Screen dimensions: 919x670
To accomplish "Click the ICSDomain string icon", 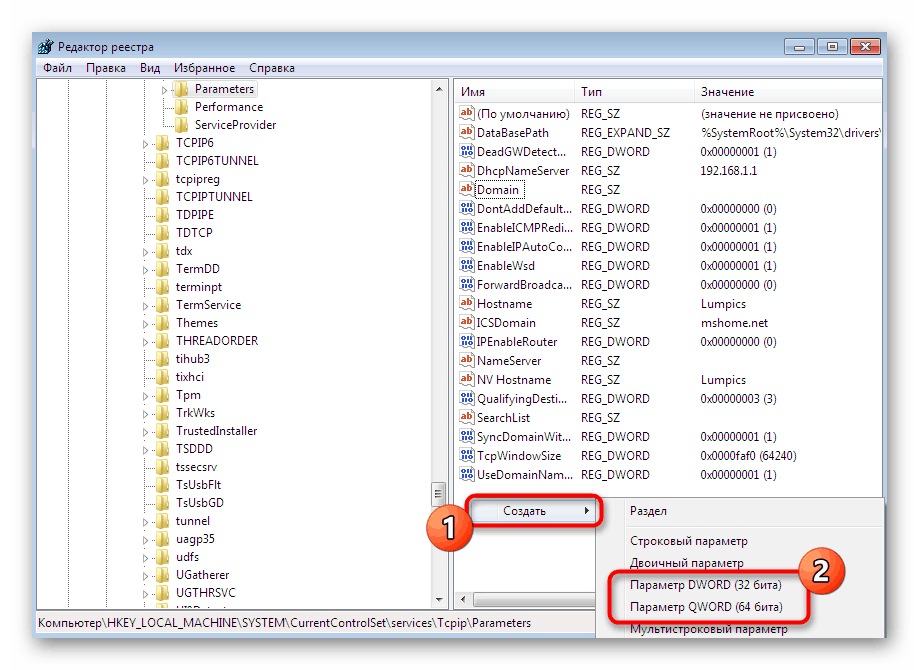I will tap(467, 322).
